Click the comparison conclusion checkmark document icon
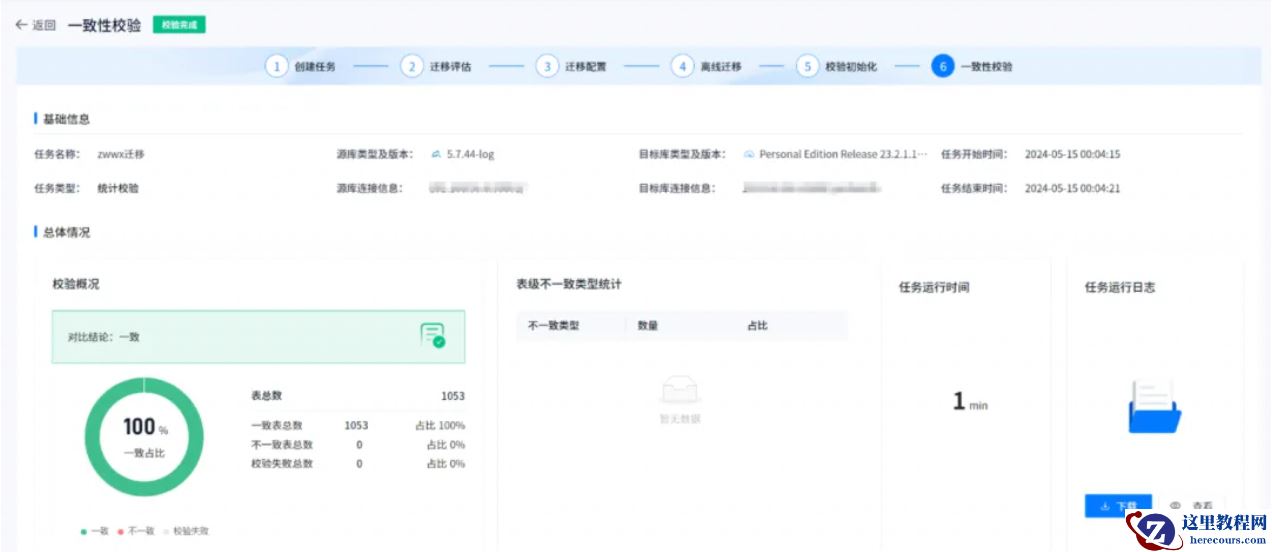 point(432,336)
